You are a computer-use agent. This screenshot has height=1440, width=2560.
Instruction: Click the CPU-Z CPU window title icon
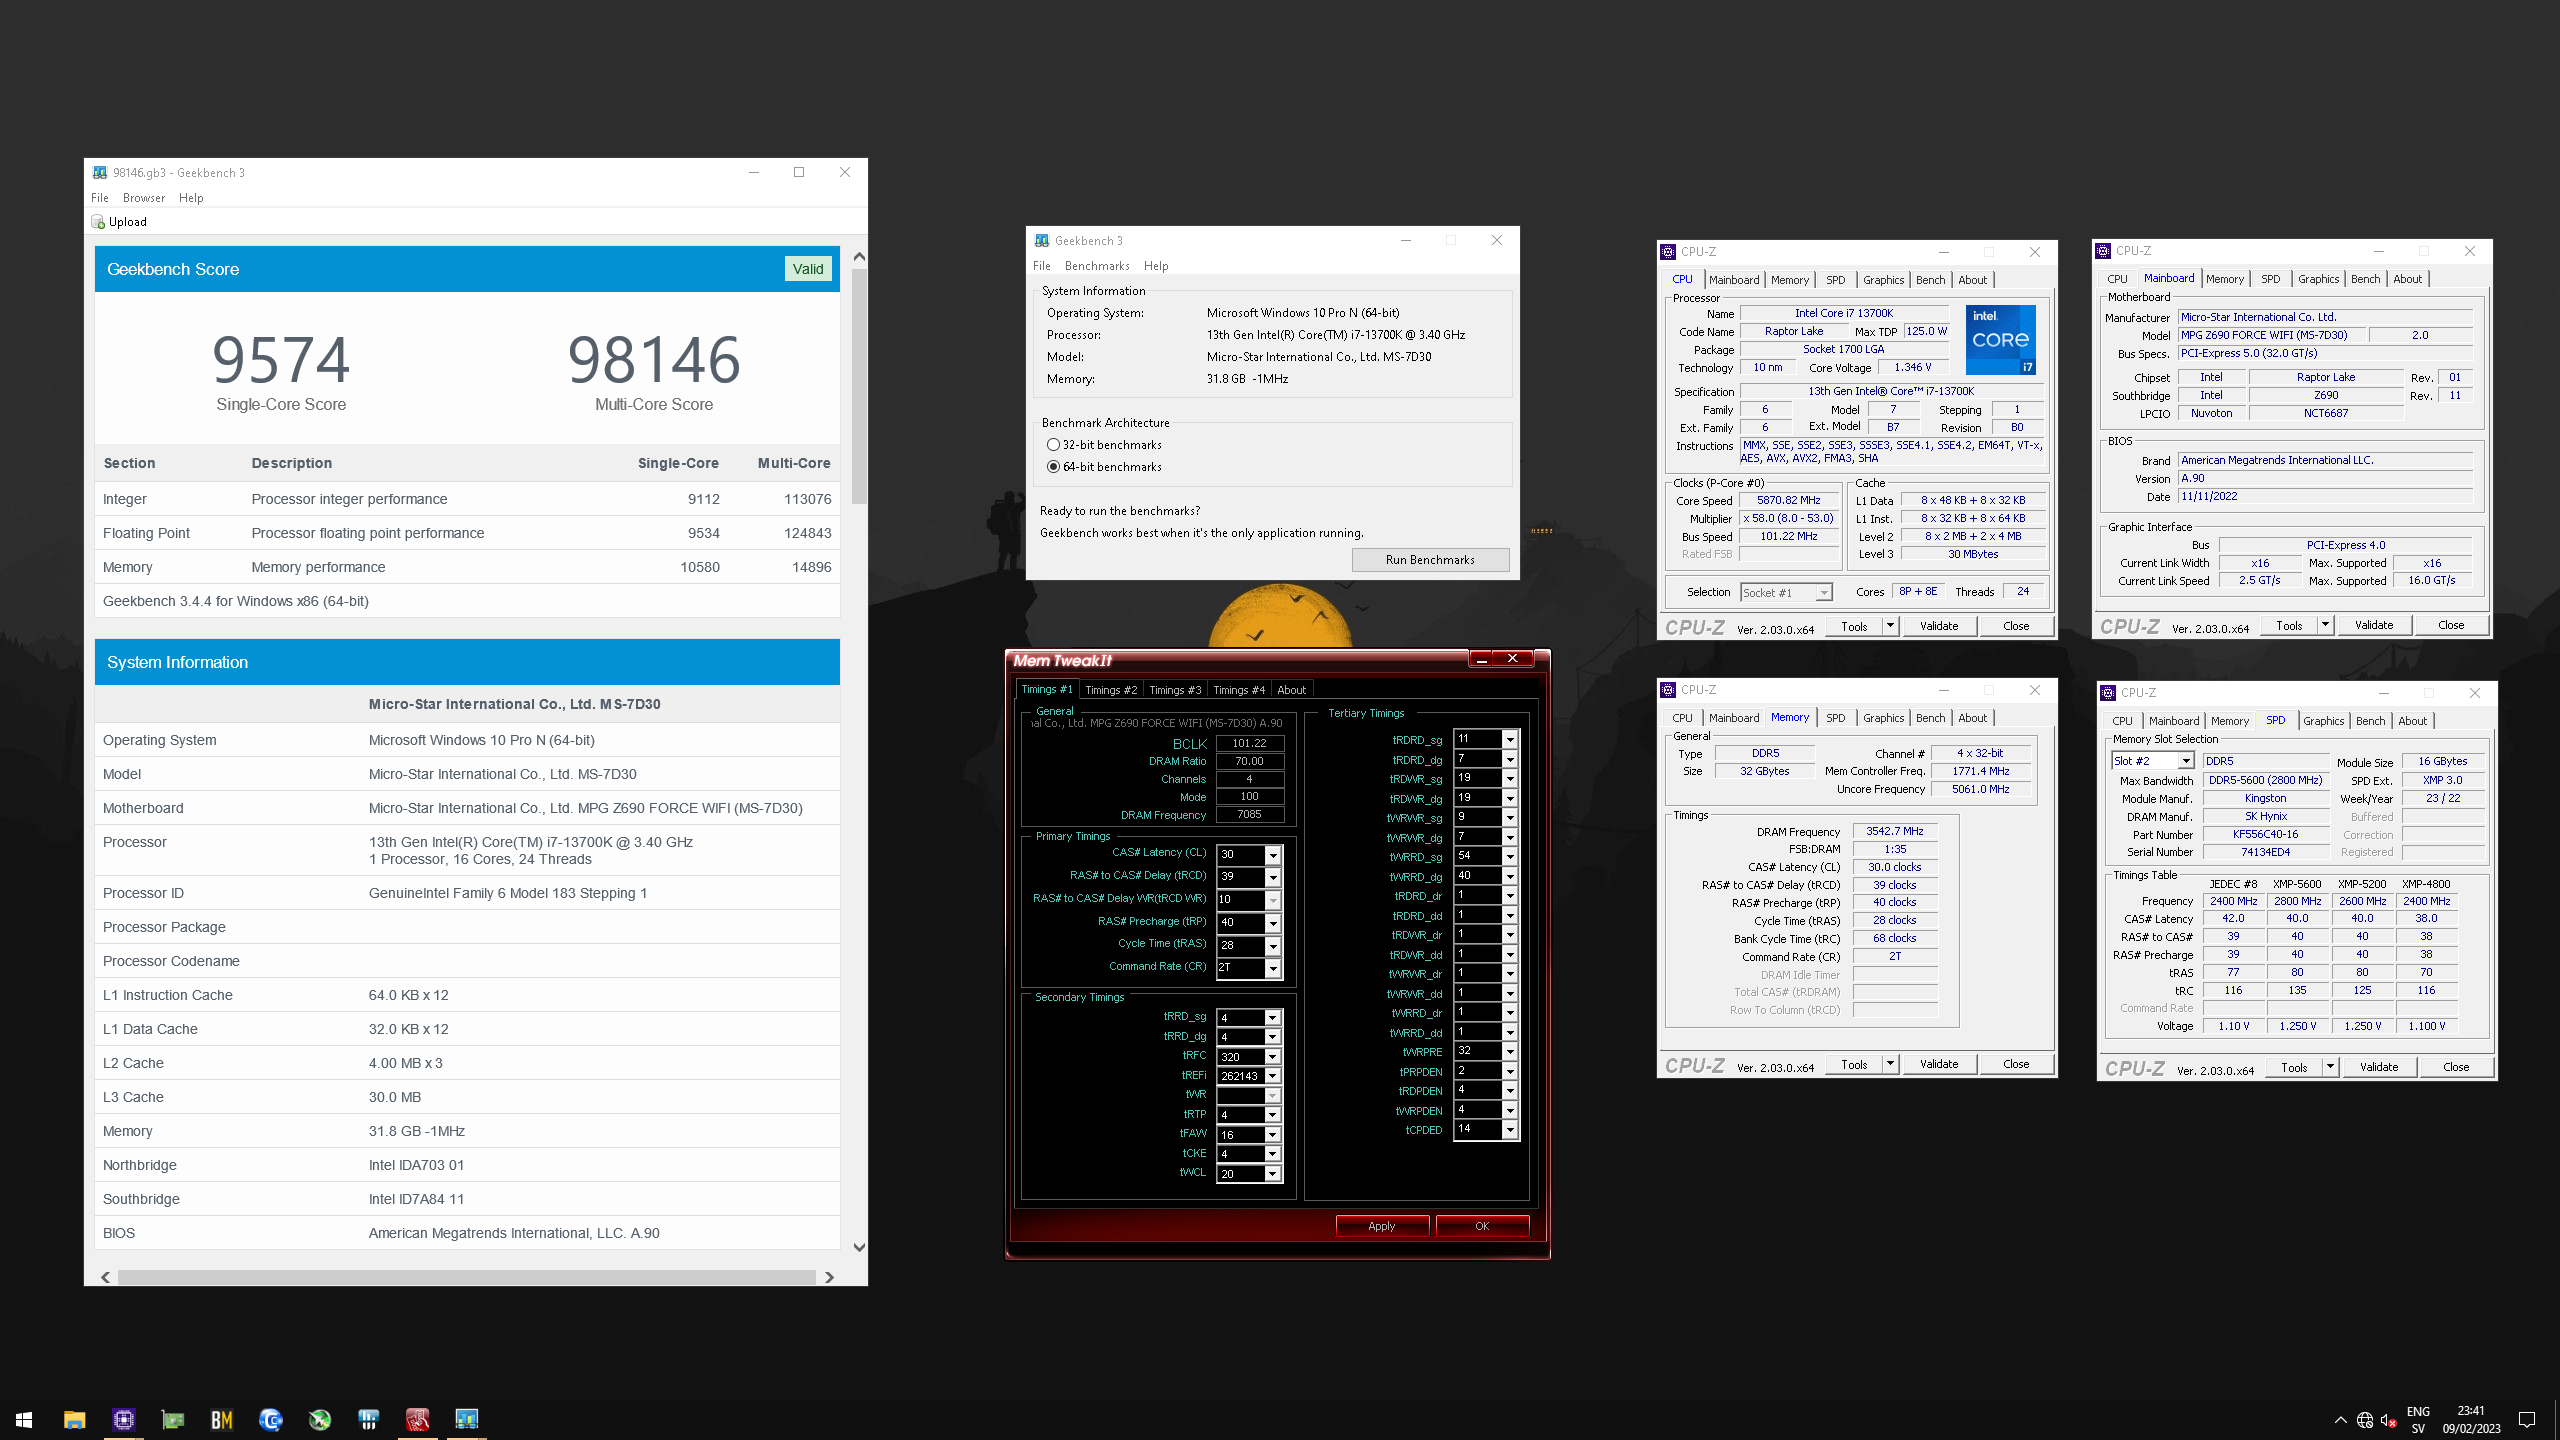tap(1668, 252)
